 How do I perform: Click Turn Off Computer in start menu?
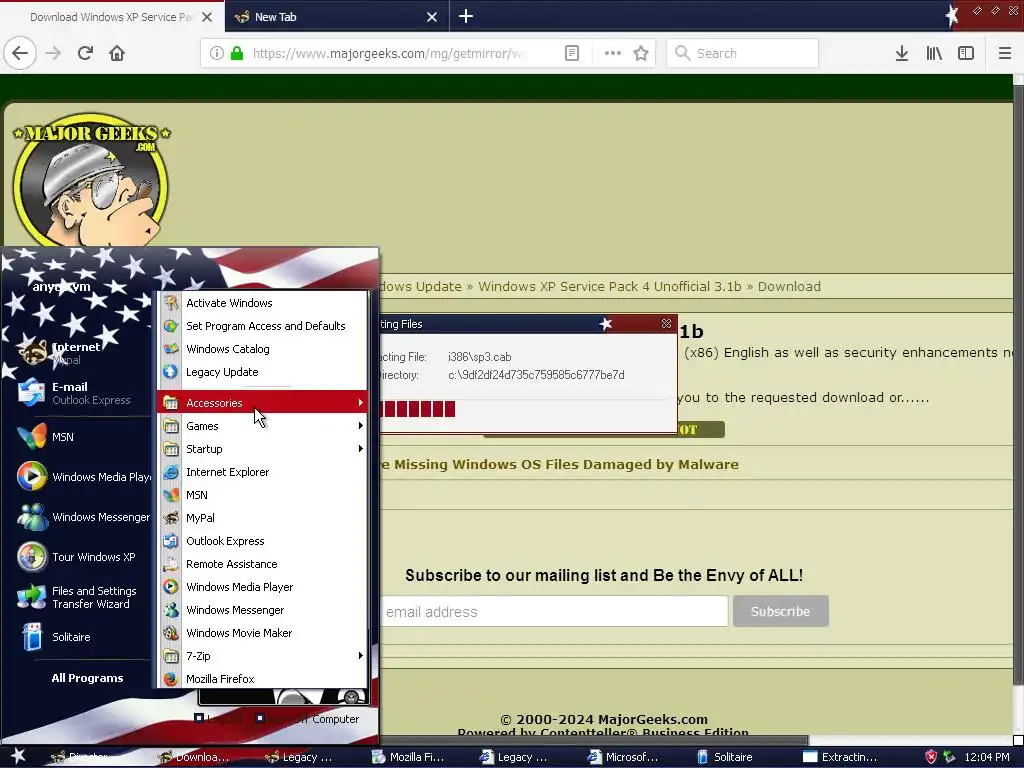tap(307, 719)
